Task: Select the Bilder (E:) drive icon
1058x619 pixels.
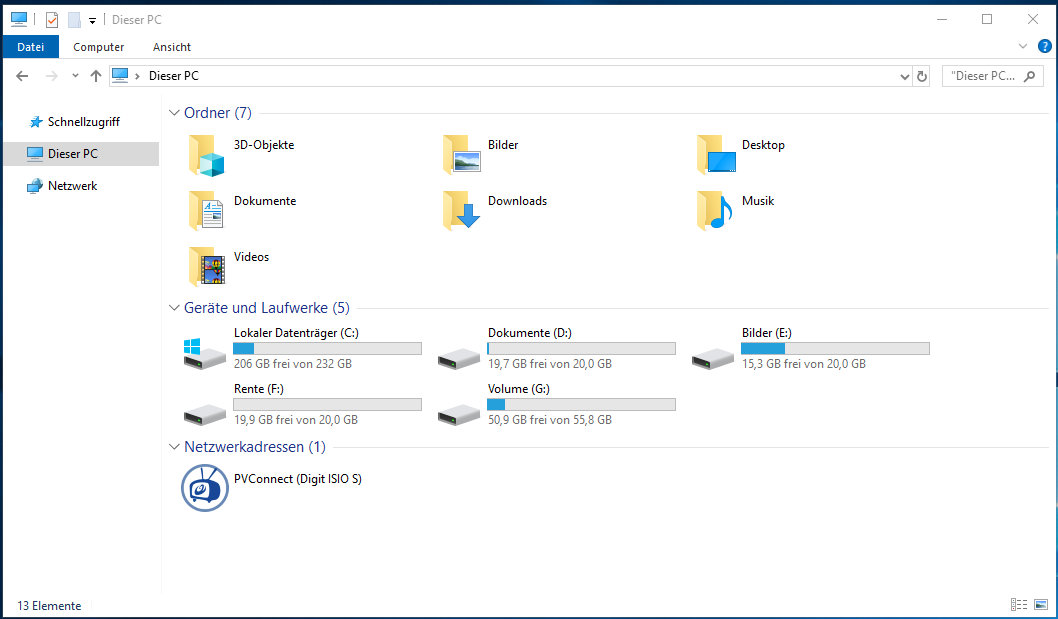Action: point(713,358)
